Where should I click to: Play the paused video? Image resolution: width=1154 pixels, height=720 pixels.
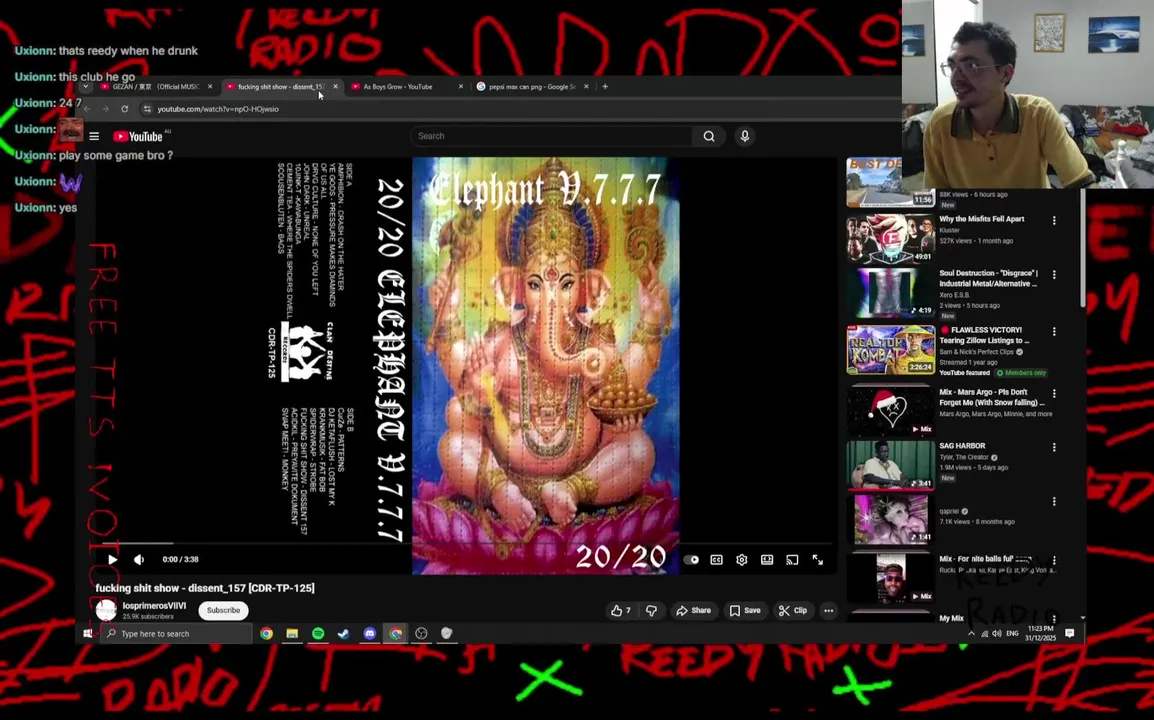(112, 560)
